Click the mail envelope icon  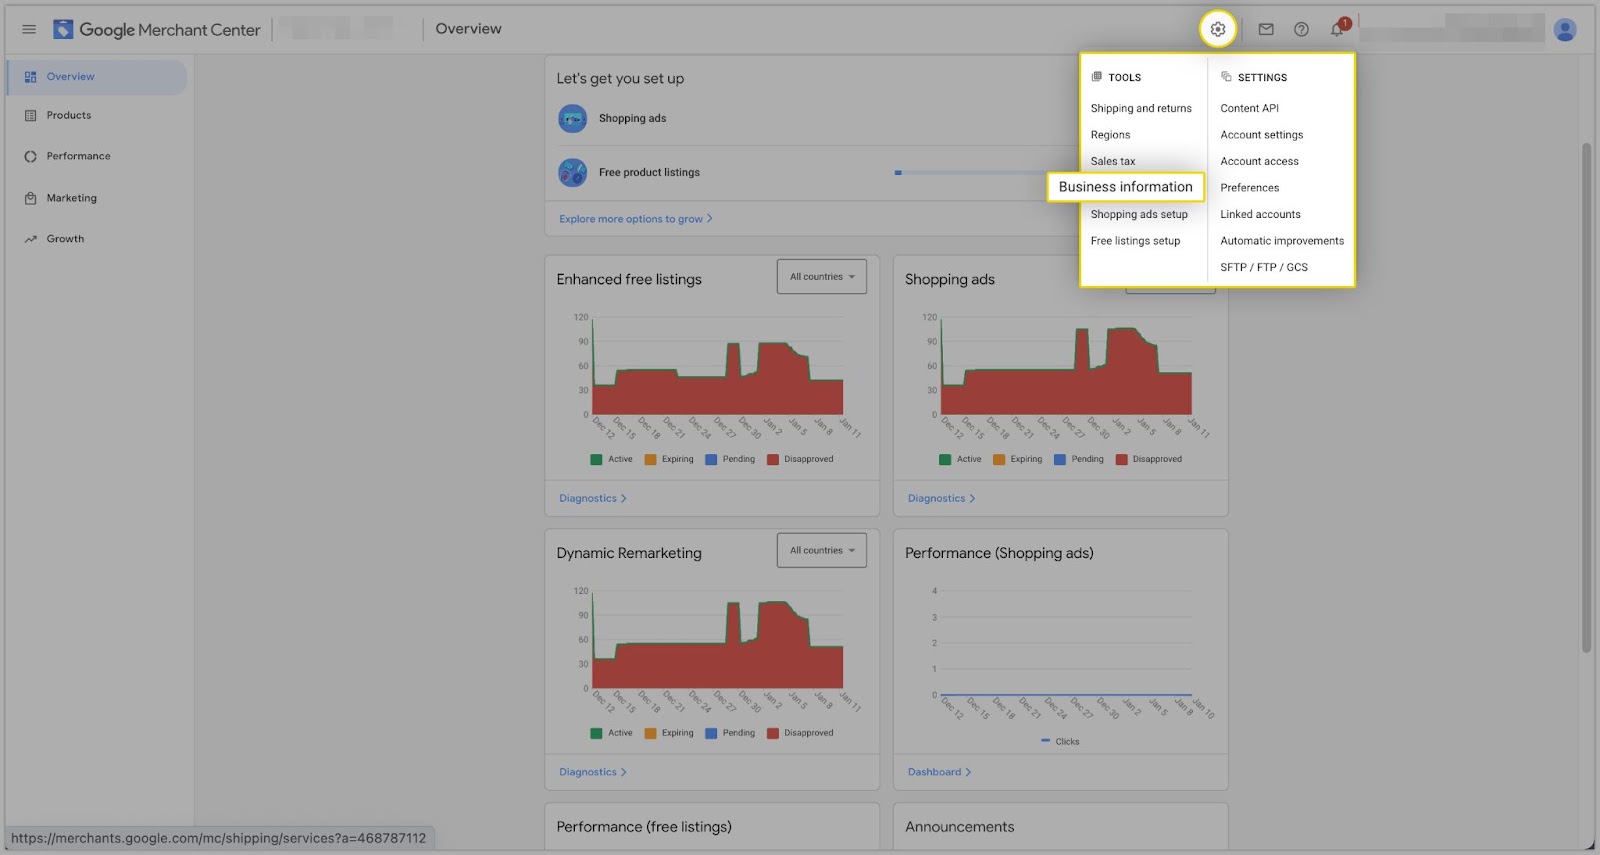click(x=1266, y=29)
